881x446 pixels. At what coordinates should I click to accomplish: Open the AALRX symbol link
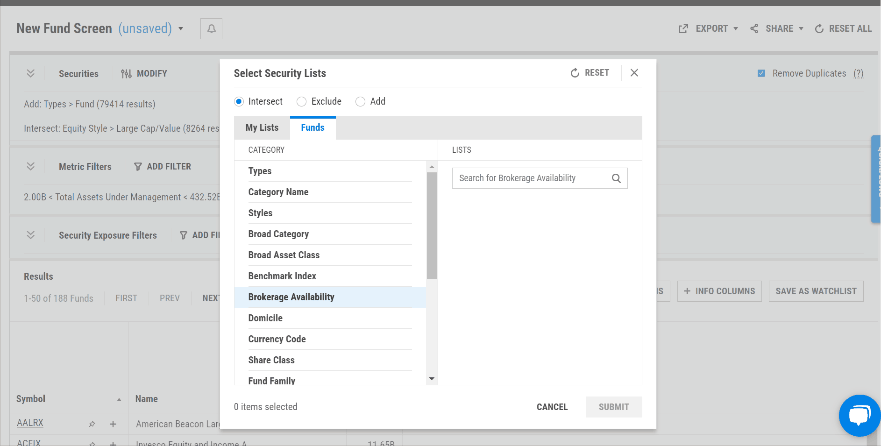pos(29,424)
